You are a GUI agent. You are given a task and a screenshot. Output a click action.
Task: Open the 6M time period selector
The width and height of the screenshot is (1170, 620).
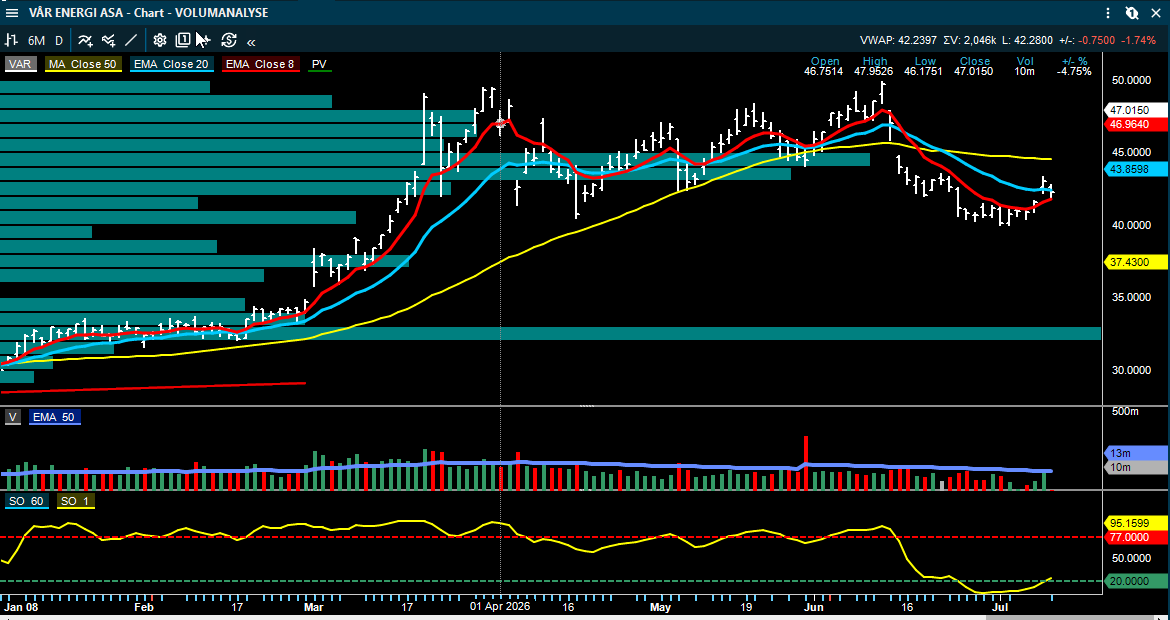click(37, 40)
